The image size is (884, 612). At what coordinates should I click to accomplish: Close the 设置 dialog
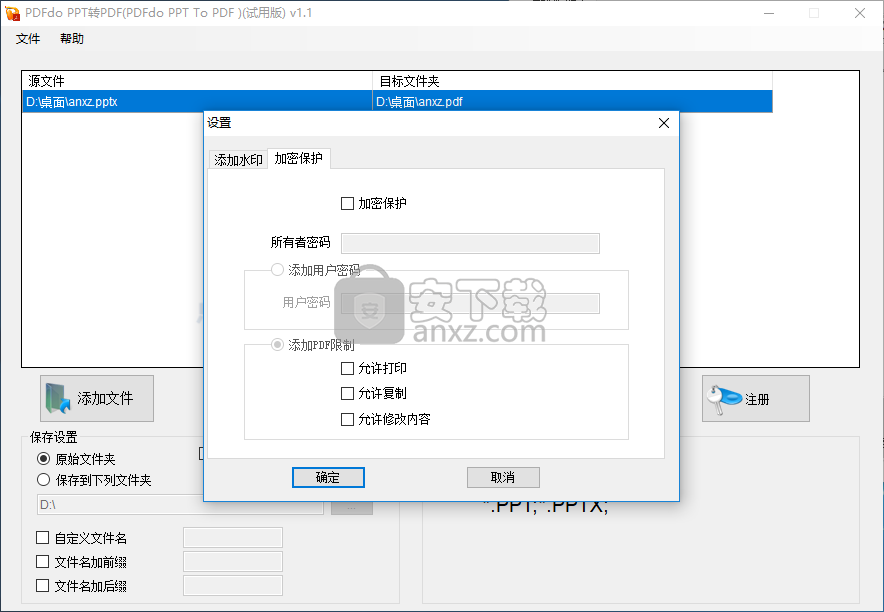[664, 123]
